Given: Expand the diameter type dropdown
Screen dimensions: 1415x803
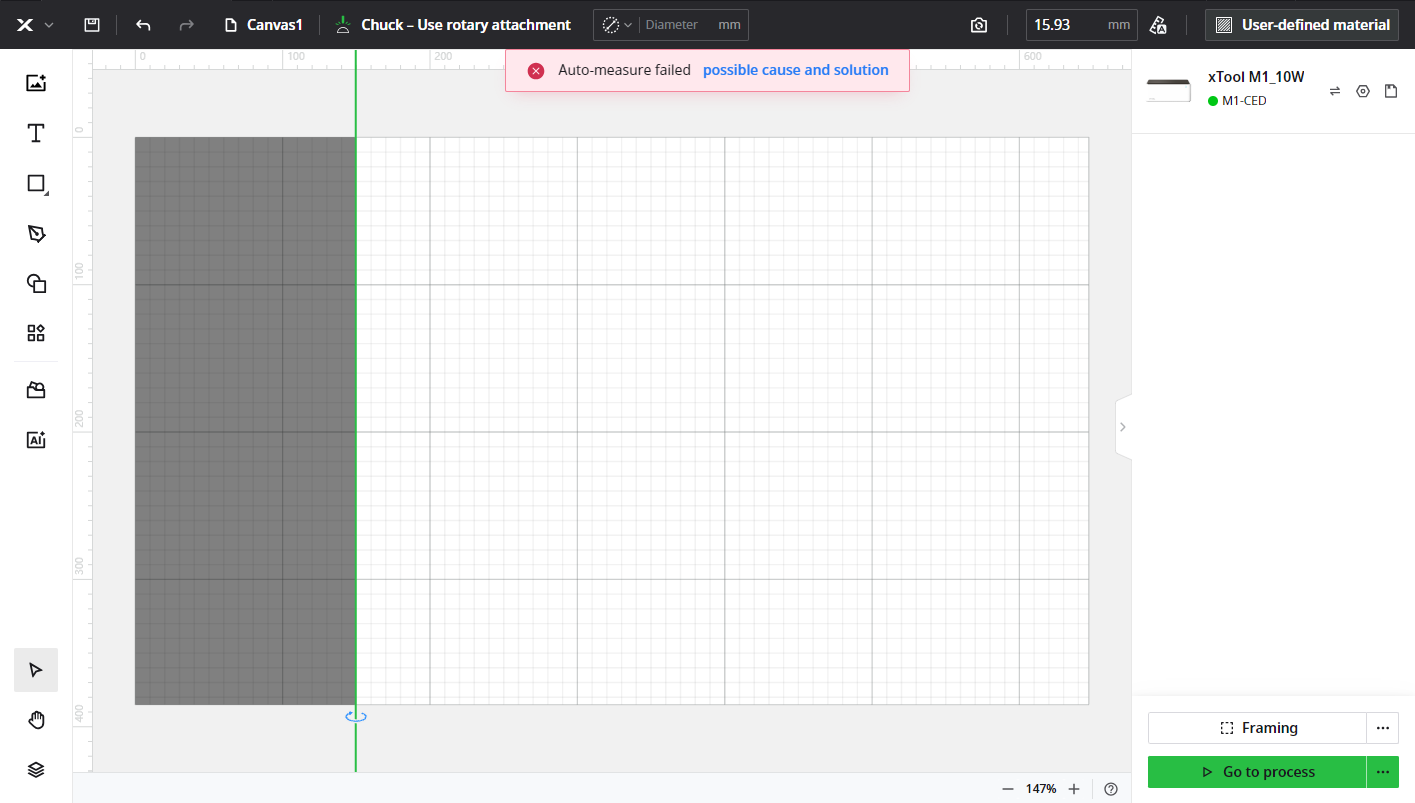Looking at the screenshot, I should [617, 25].
